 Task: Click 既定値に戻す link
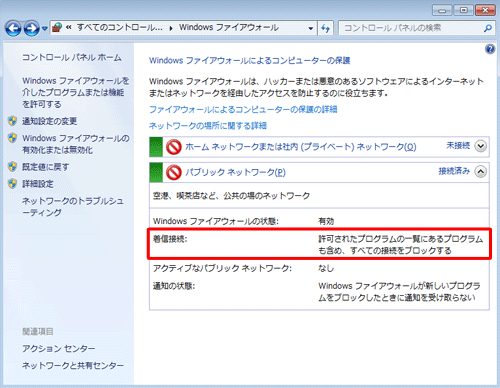pos(46,167)
